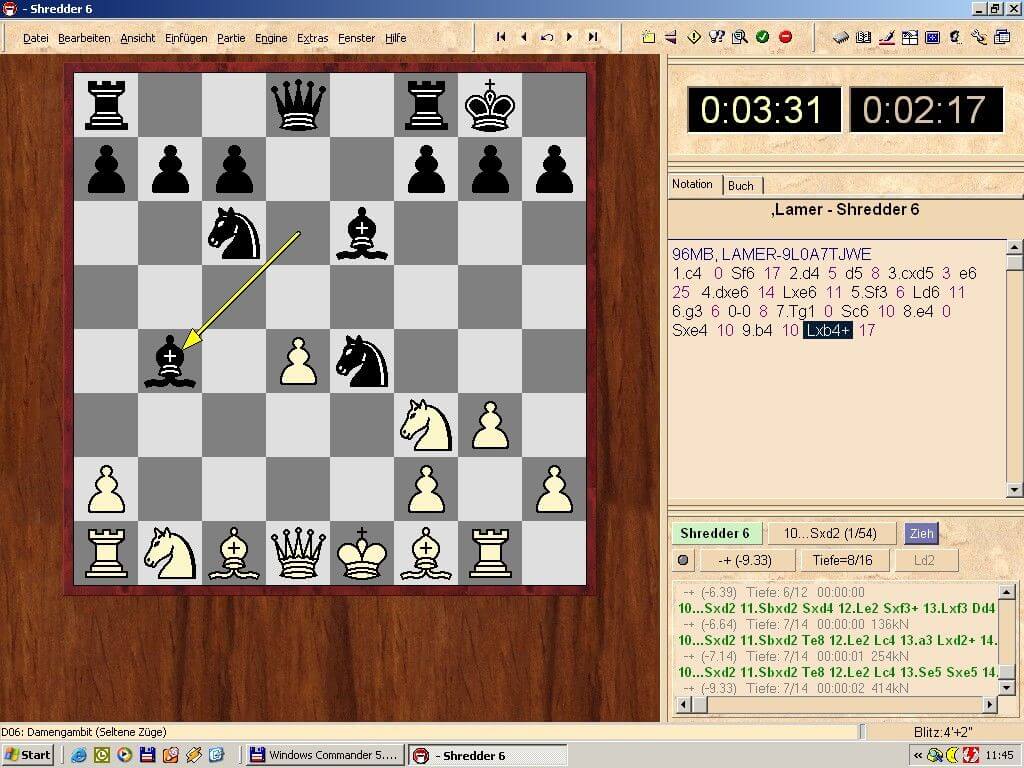The height and width of the screenshot is (768, 1024).
Task: Click the move 3.cxd5 in notation
Action: (910, 273)
